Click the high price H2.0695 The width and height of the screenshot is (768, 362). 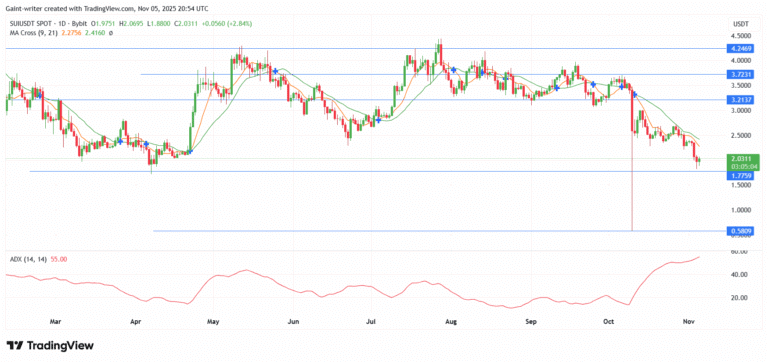click(131, 24)
